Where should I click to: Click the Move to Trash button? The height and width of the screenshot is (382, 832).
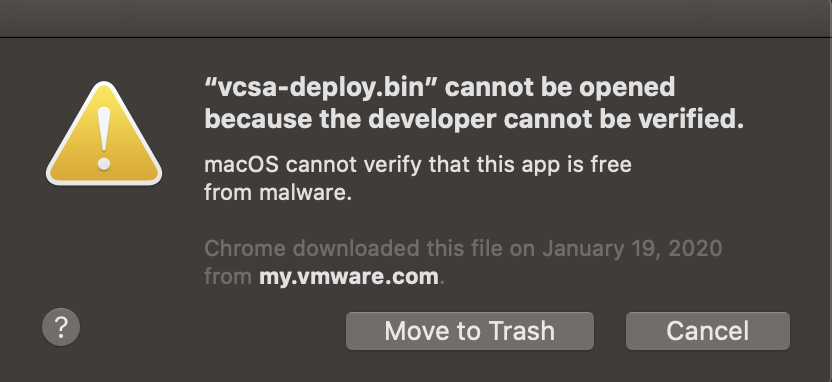[470, 331]
